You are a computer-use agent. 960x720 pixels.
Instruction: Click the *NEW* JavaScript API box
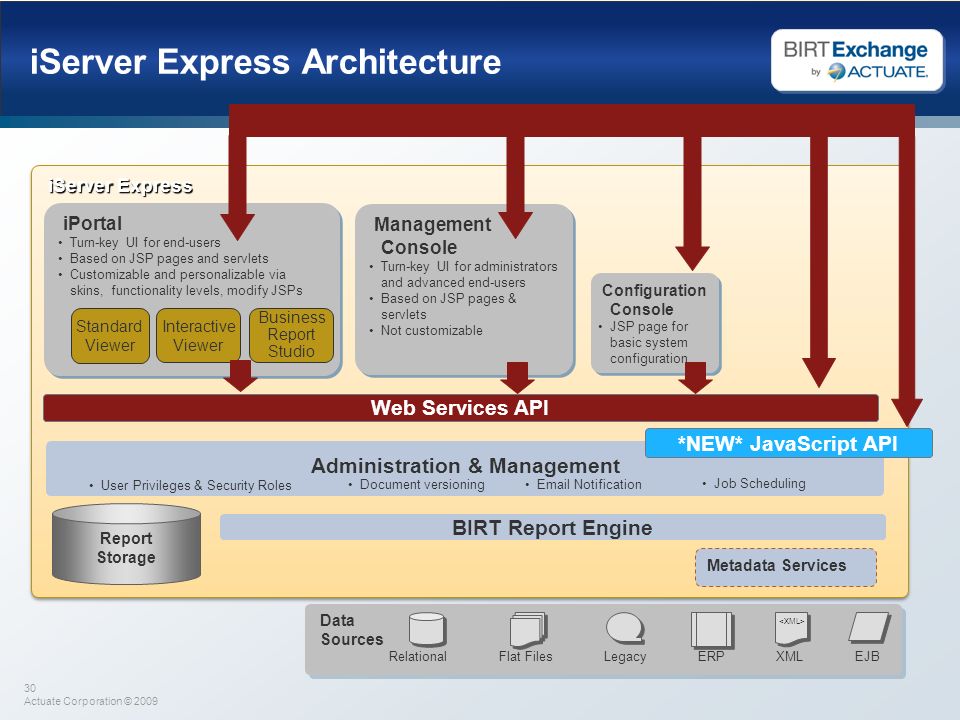click(x=789, y=443)
